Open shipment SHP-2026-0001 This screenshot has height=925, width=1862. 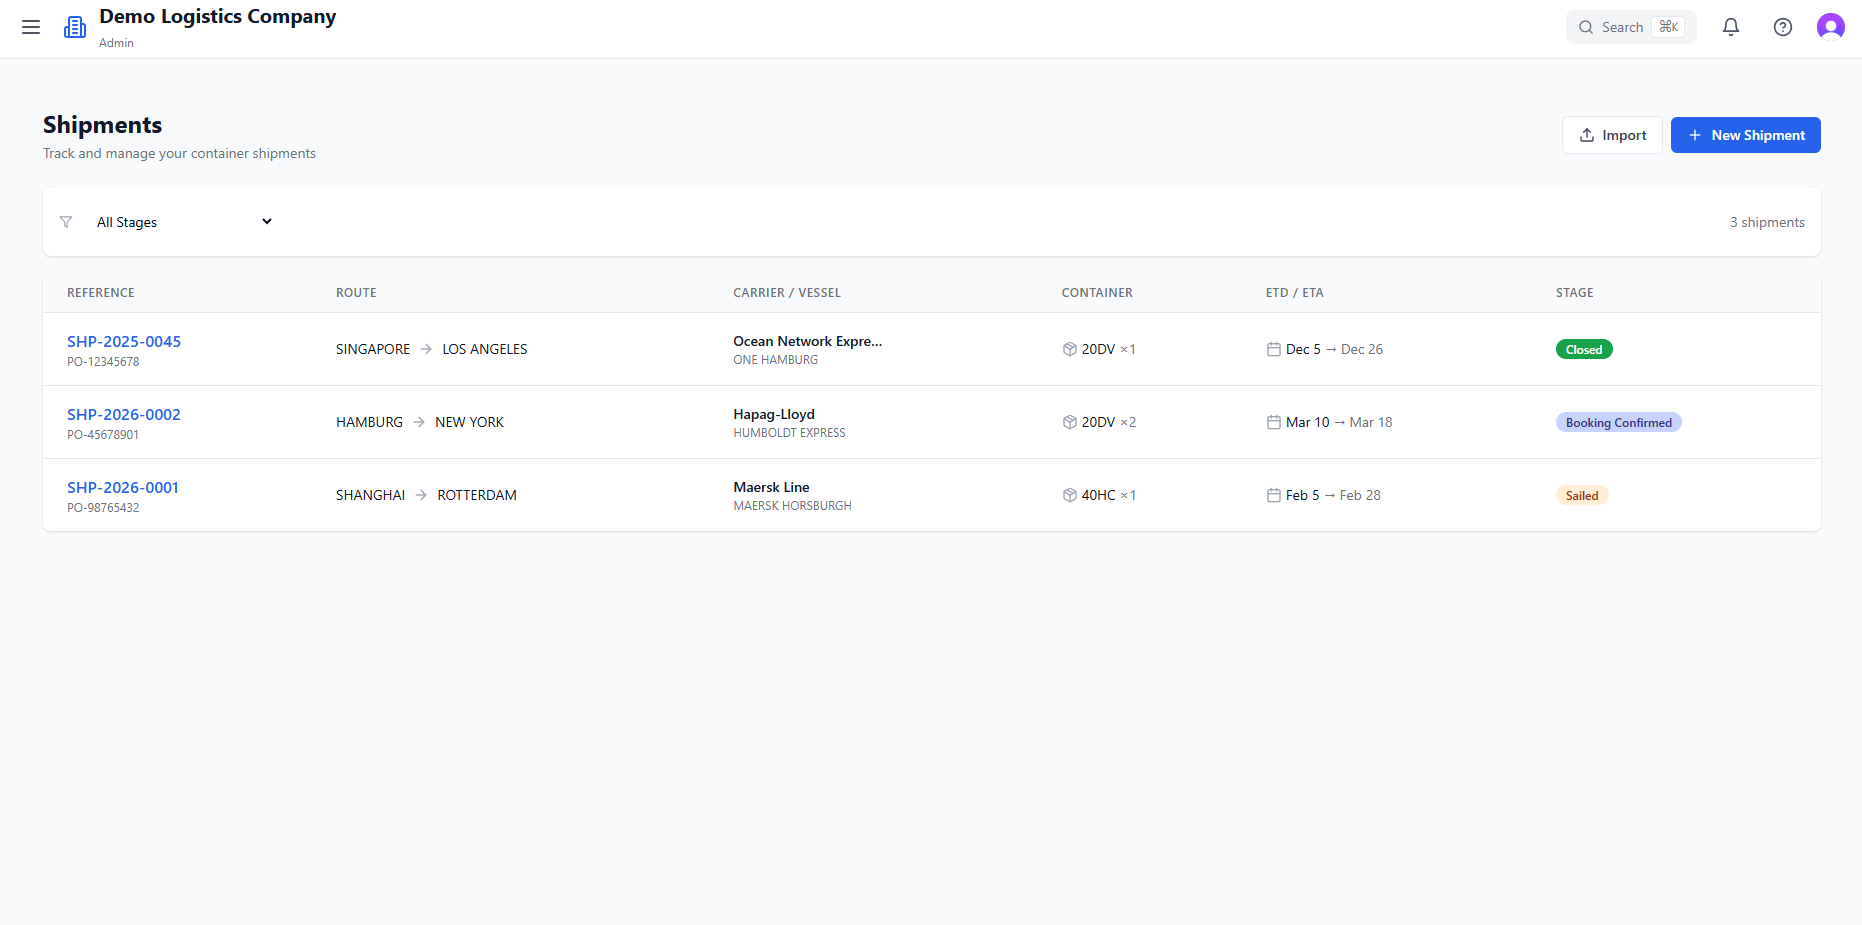[122, 487]
